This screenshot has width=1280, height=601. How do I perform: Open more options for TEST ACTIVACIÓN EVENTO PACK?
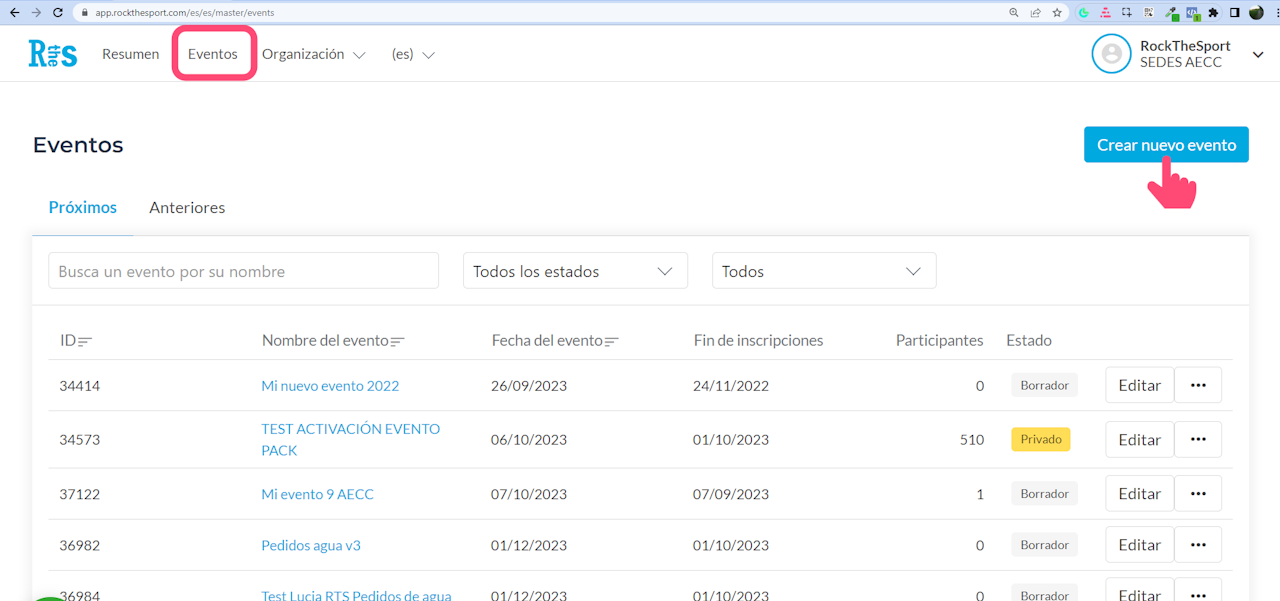point(1198,439)
